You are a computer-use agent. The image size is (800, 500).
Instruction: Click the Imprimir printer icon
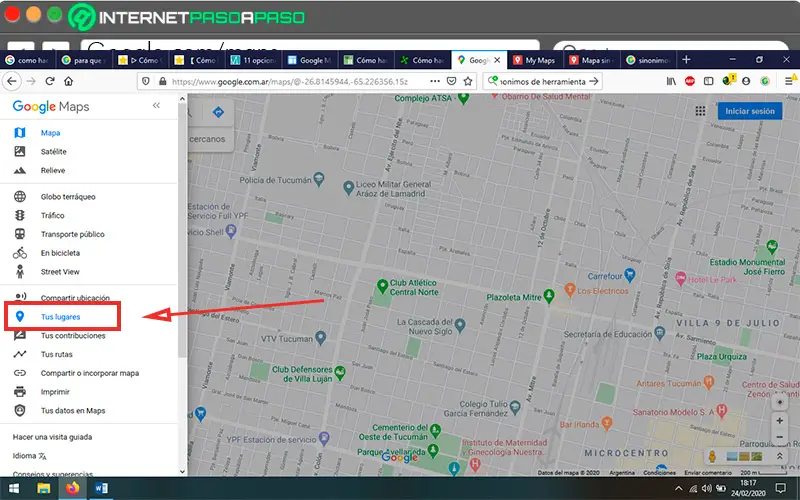coord(19,392)
